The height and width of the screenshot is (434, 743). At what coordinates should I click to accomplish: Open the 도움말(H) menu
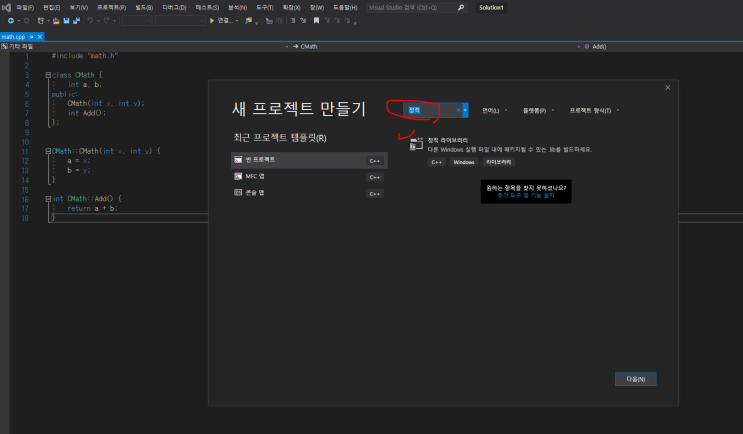pos(345,8)
